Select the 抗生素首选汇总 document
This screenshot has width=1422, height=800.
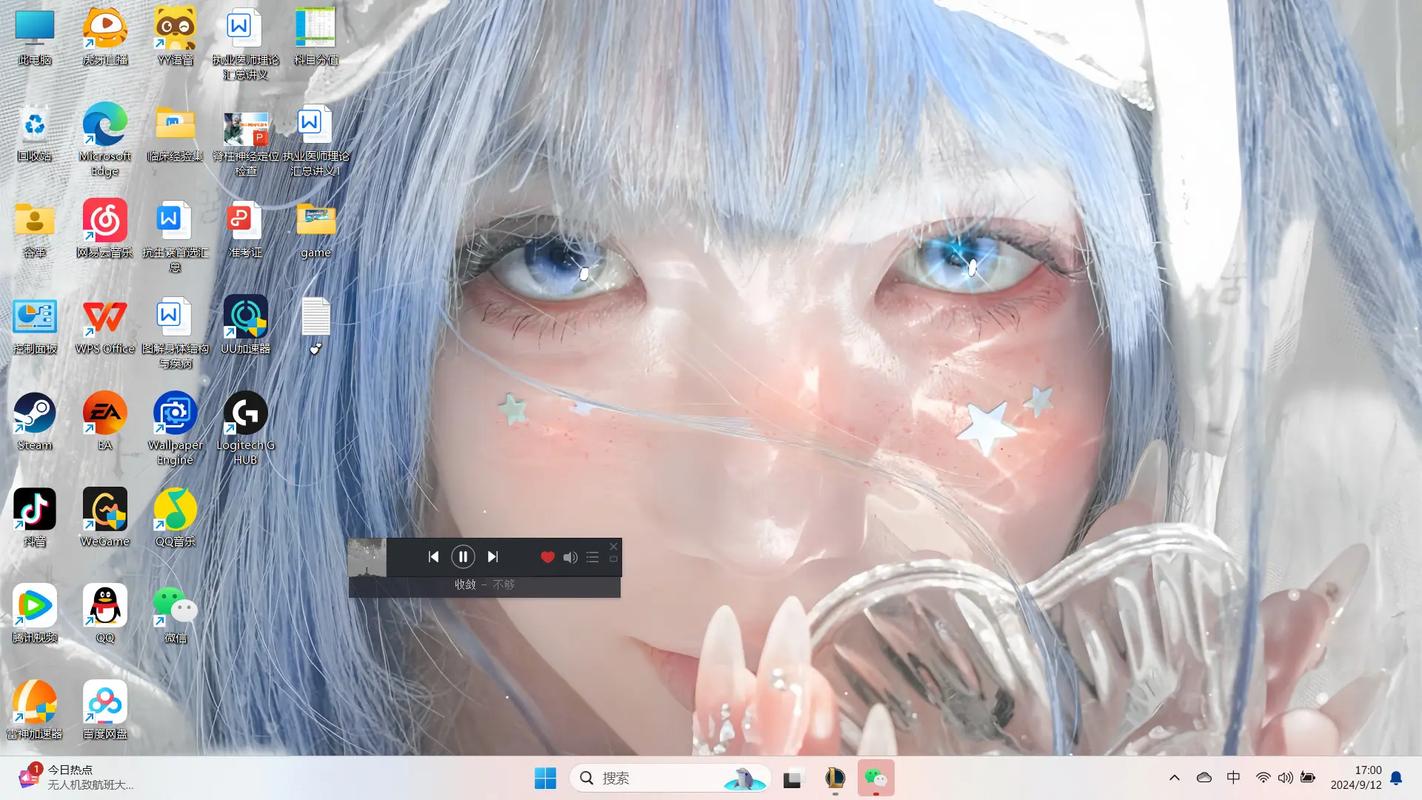click(x=175, y=236)
